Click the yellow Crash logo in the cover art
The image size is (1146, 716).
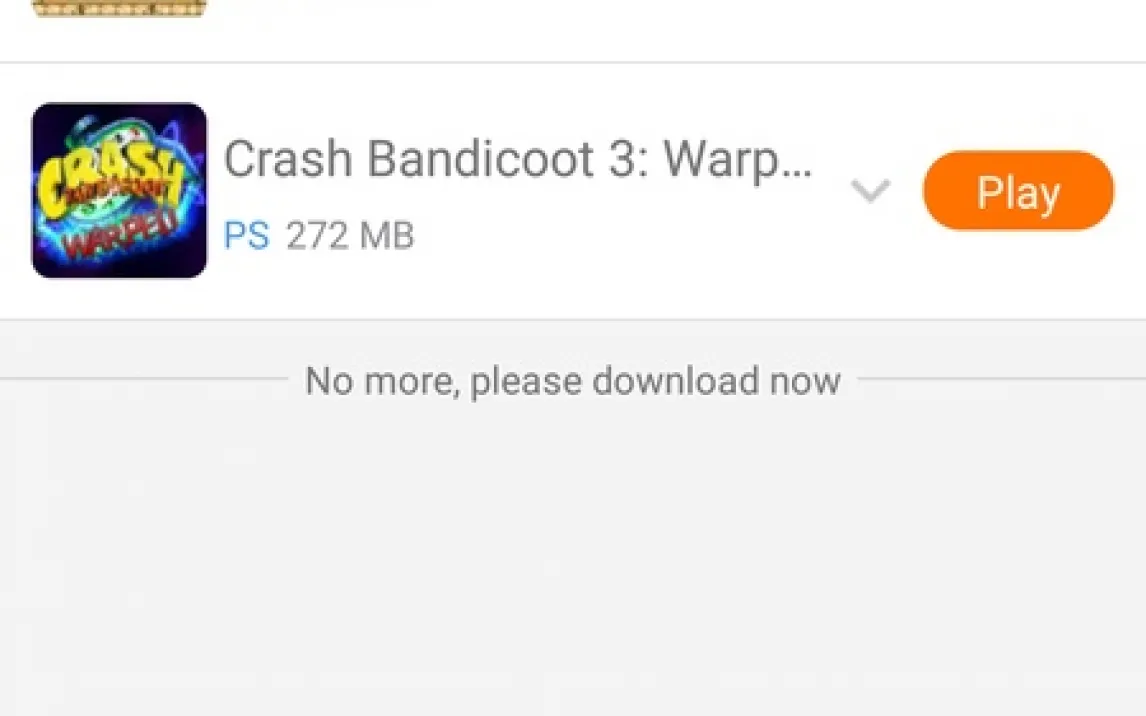pos(110,175)
